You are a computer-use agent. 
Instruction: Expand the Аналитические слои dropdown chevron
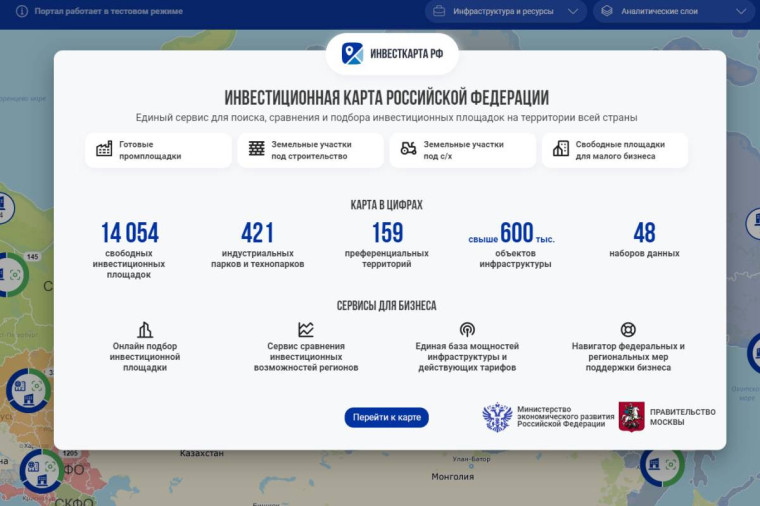pos(741,11)
